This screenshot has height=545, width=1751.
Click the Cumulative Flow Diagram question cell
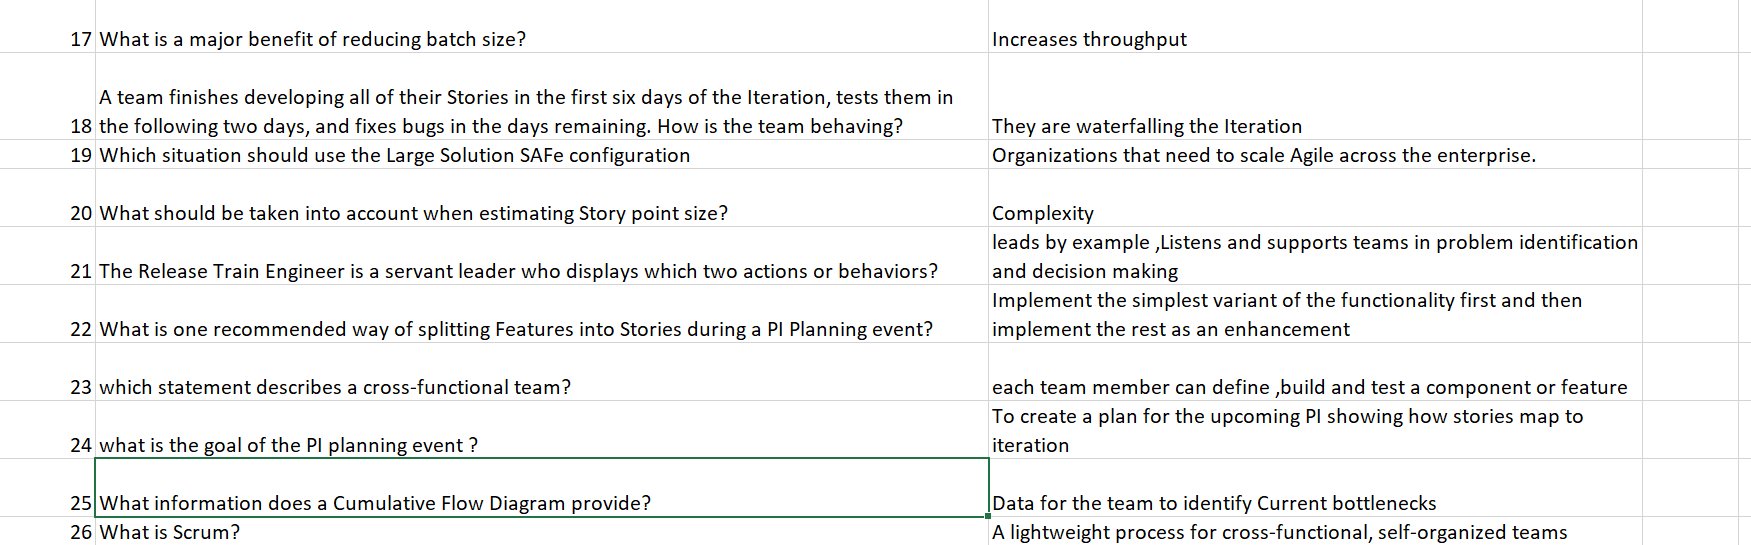[x=541, y=488]
